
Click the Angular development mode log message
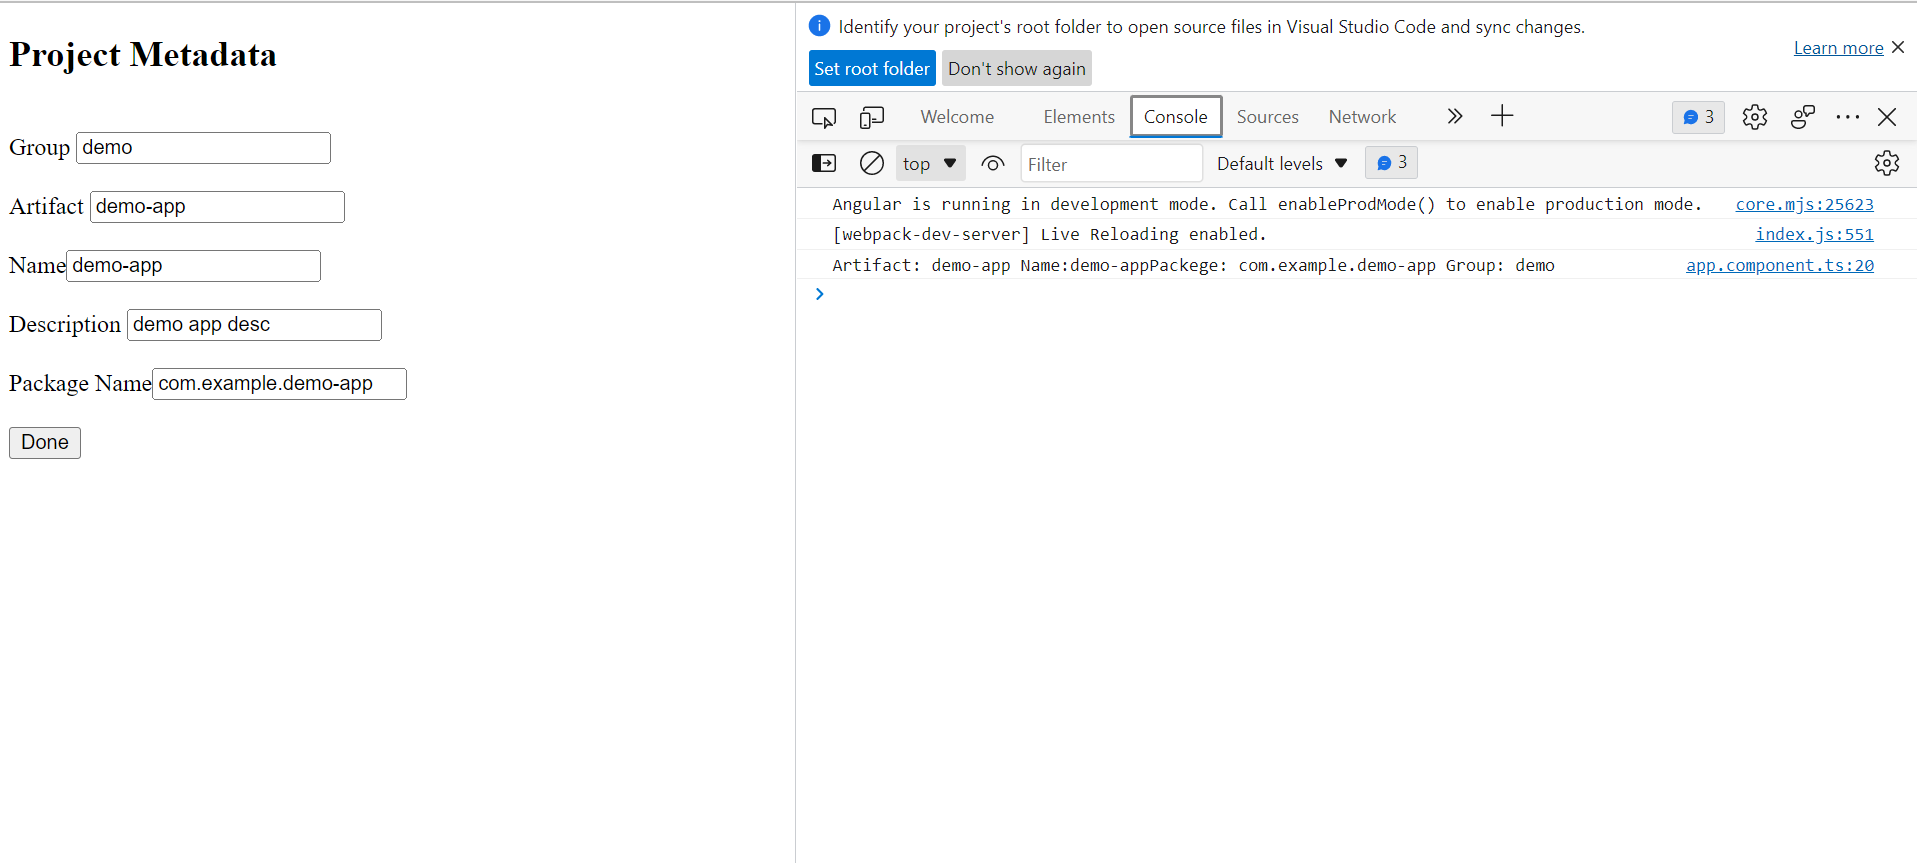[1267, 204]
